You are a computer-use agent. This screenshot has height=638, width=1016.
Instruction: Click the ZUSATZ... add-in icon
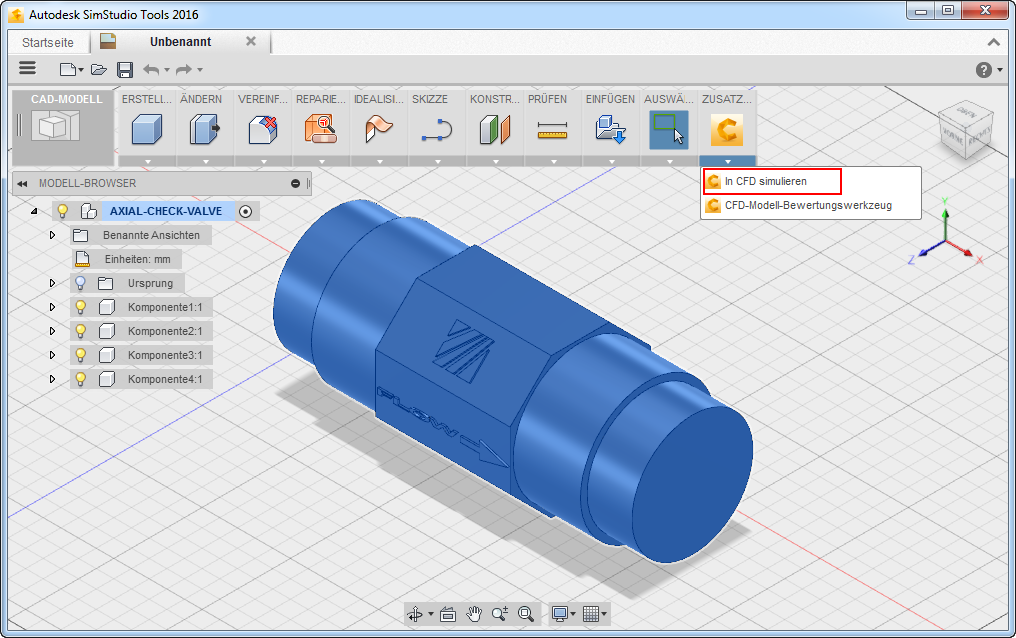point(726,129)
